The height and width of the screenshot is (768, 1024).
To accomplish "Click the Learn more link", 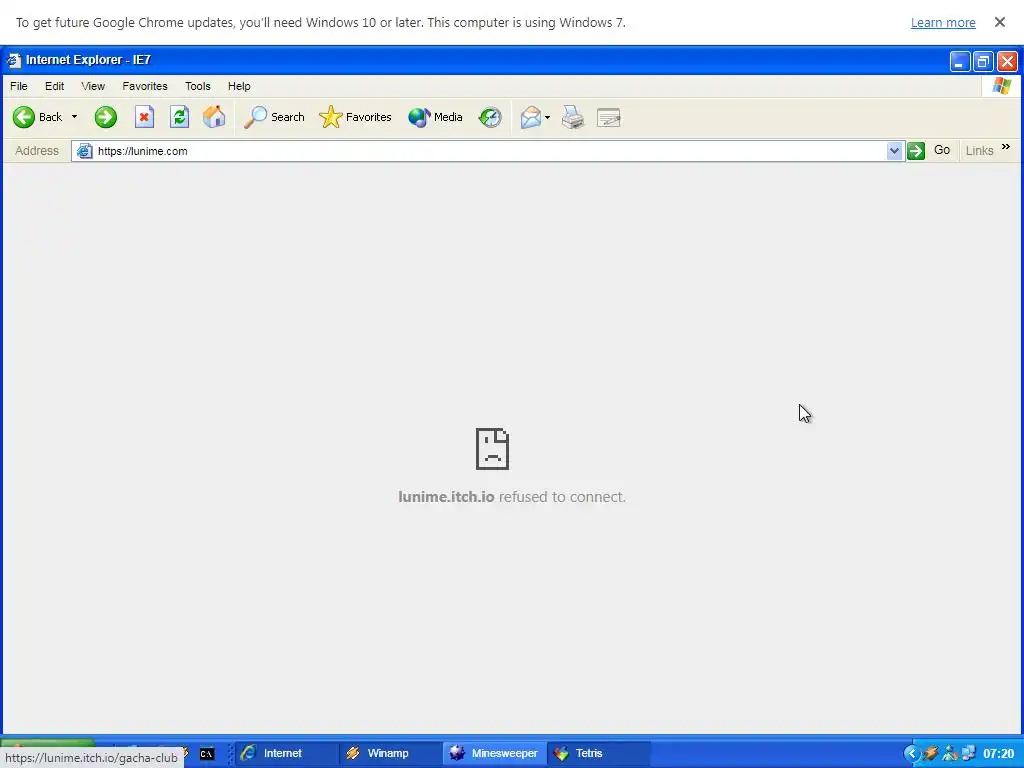I will (943, 22).
